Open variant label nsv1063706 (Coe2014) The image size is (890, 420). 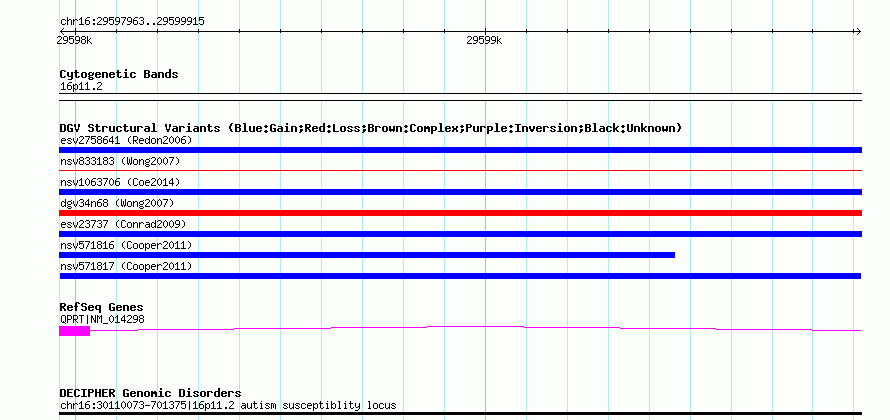pyautogui.click(x=120, y=182)
